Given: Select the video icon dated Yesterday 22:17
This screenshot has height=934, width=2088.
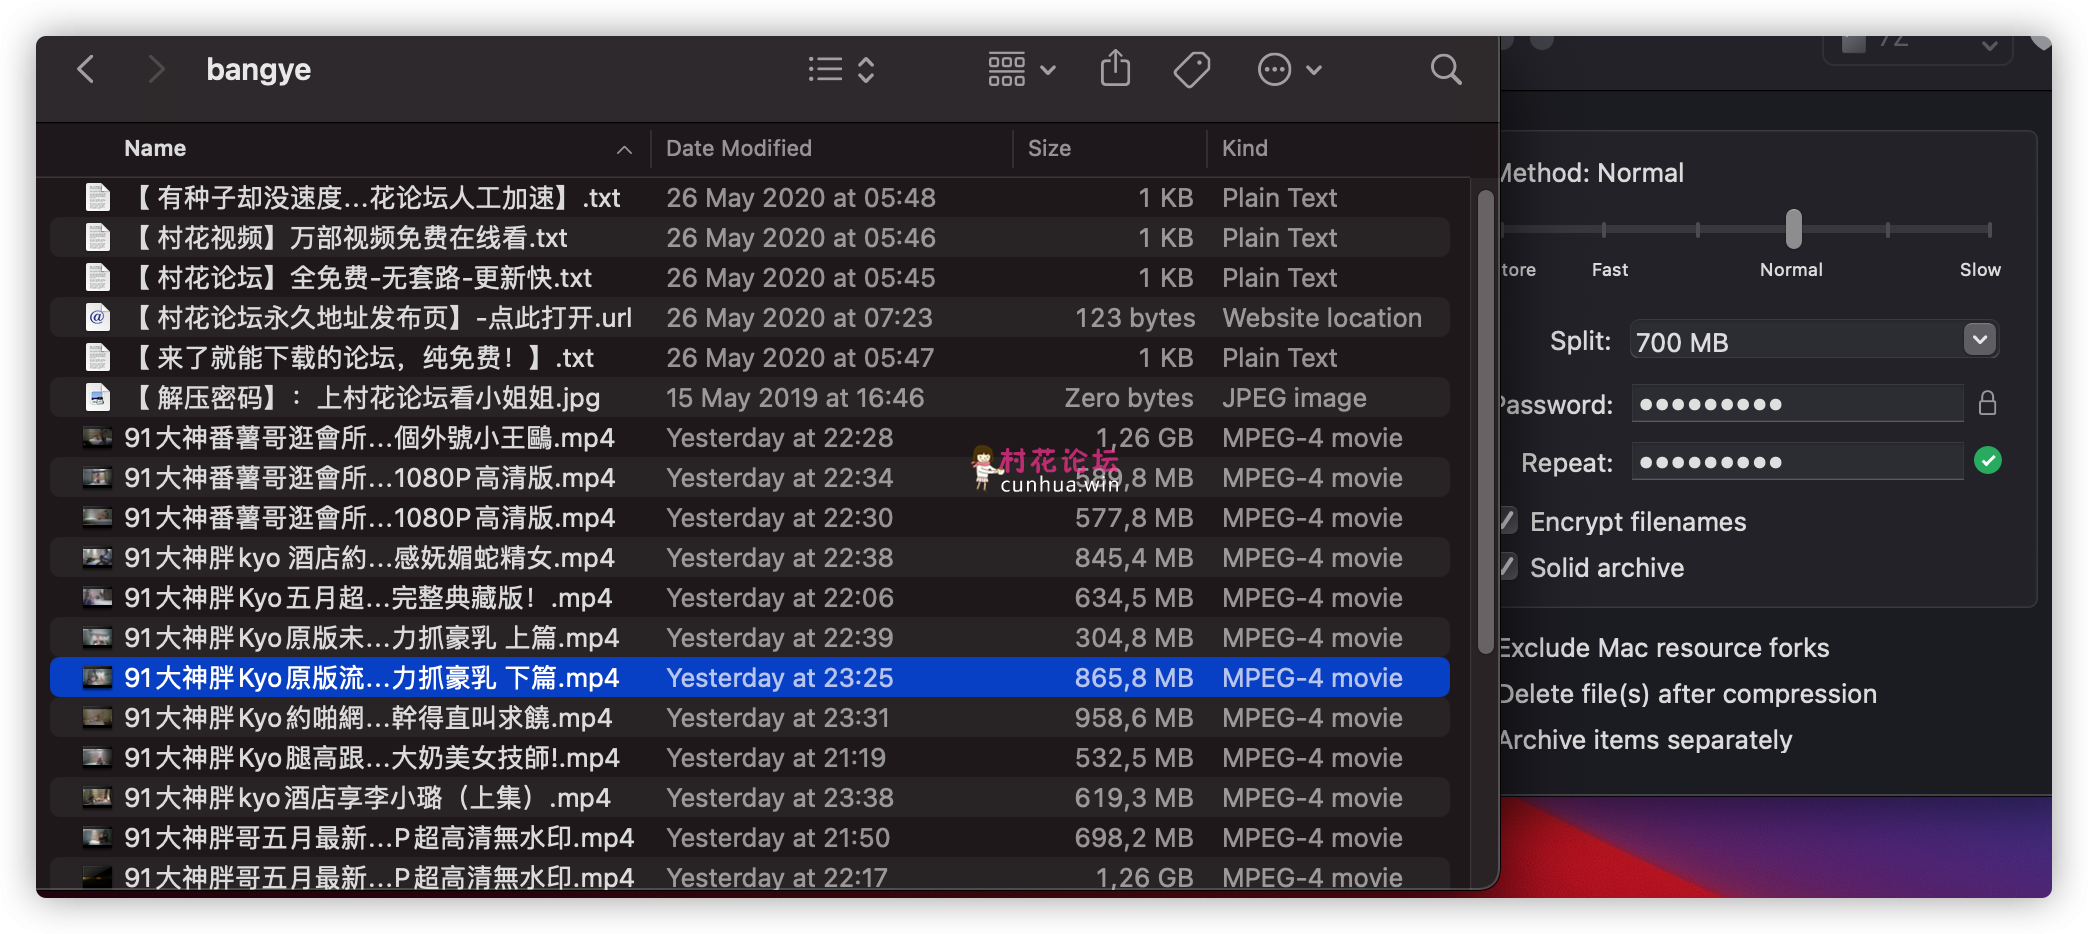Looking at the screenshot, I should 97,877.
